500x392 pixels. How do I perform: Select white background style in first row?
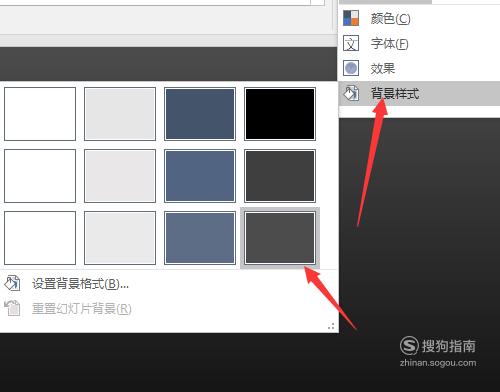(40, 114)
